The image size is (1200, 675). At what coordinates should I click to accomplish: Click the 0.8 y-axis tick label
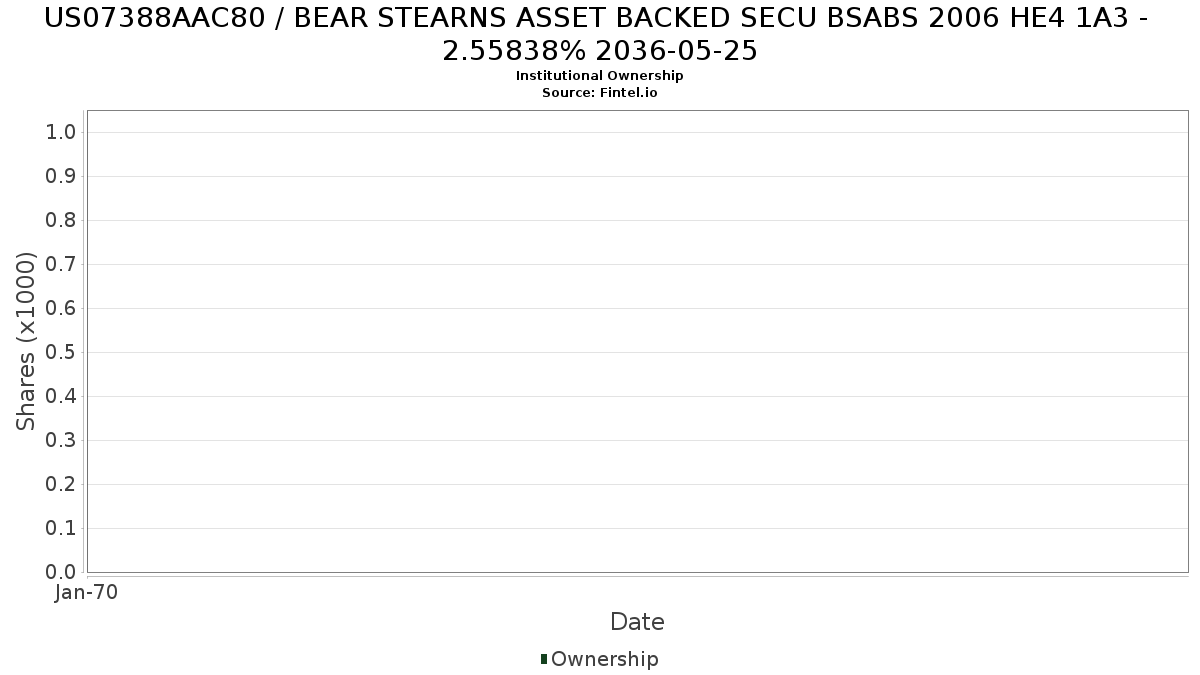tap(61, 220)
